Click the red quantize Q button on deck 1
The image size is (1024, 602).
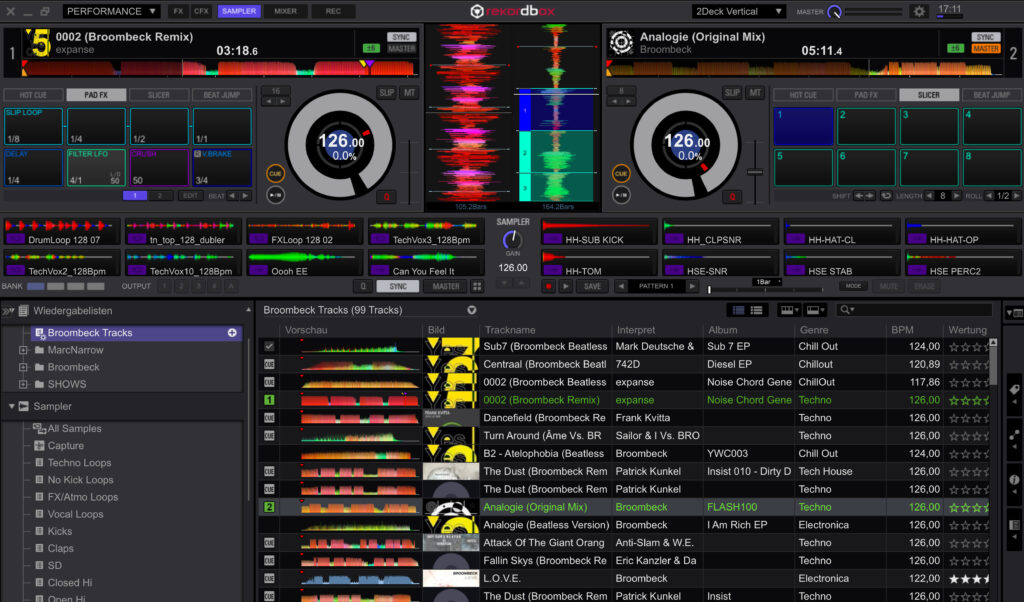[386, 196]
